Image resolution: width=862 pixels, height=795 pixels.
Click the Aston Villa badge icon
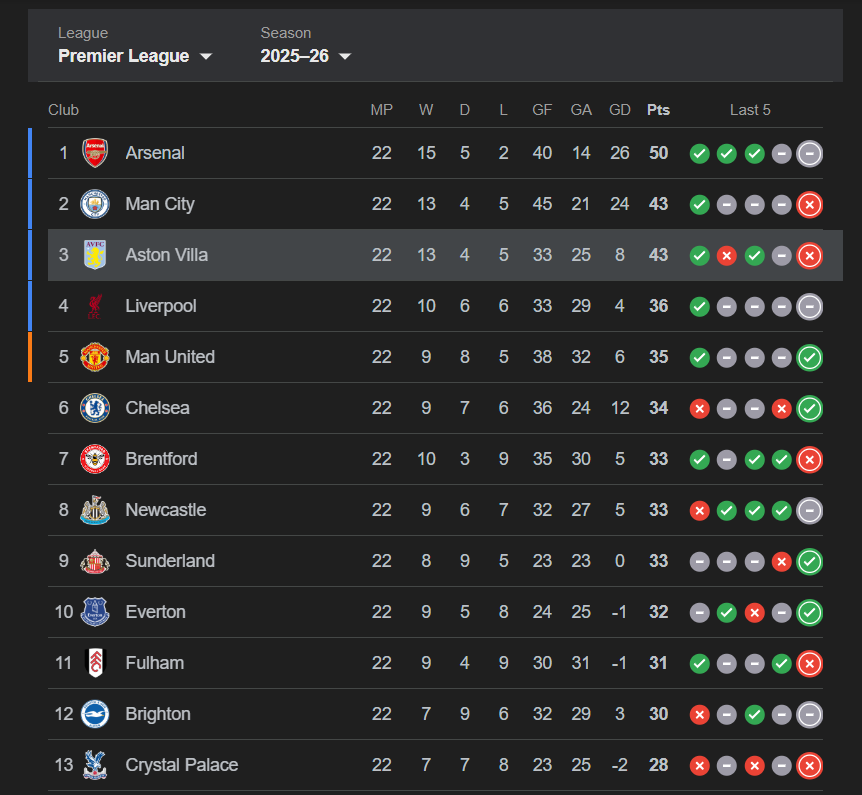[94, 255]
